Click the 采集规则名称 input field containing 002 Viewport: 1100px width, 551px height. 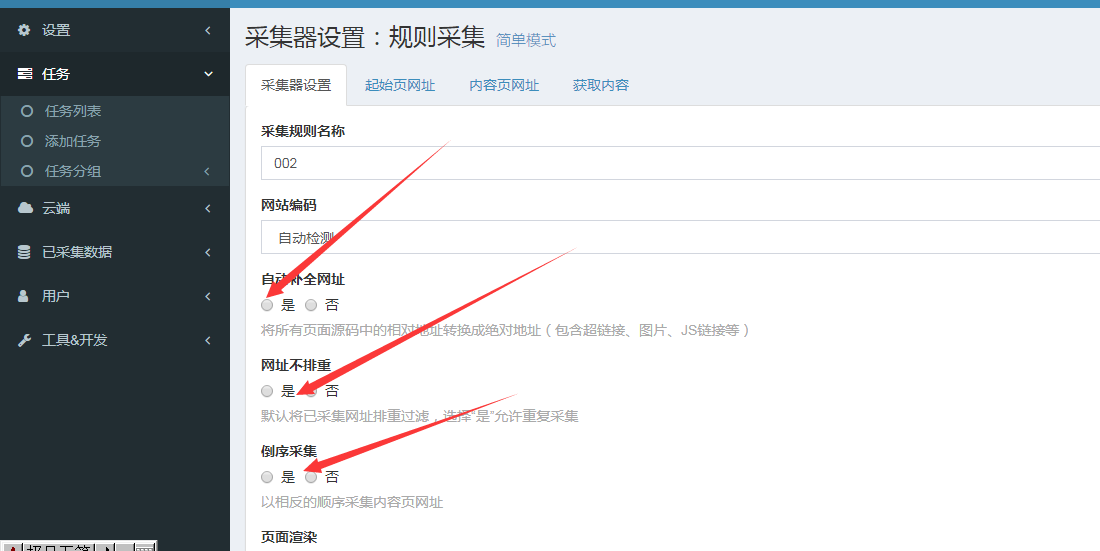680,162
